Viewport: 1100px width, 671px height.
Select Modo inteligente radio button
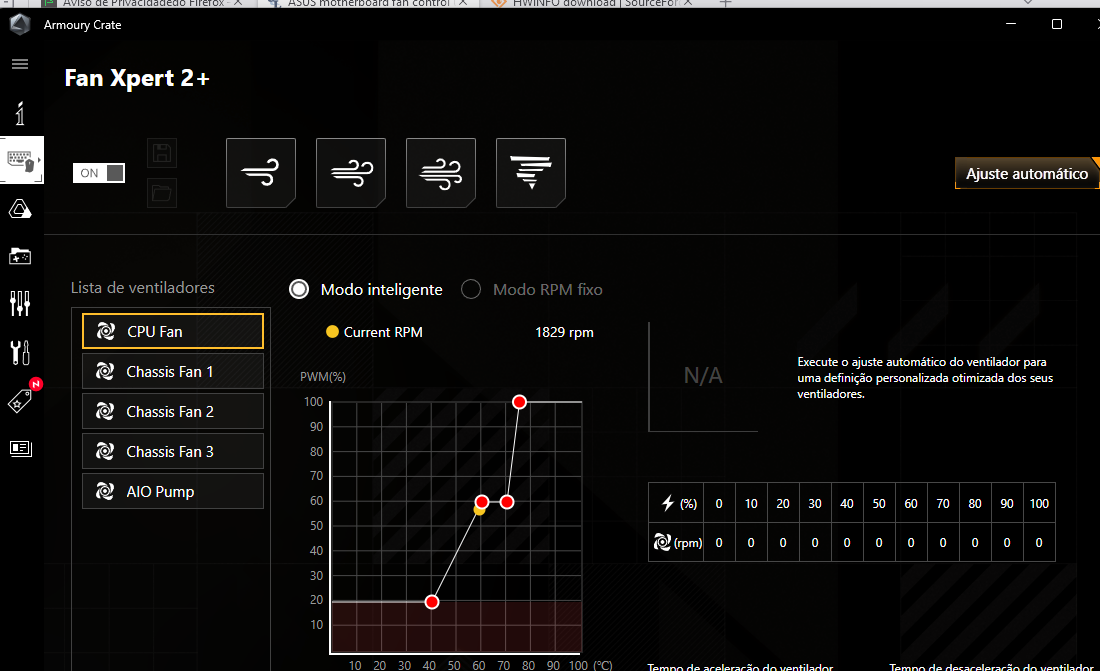click(299, 289)
